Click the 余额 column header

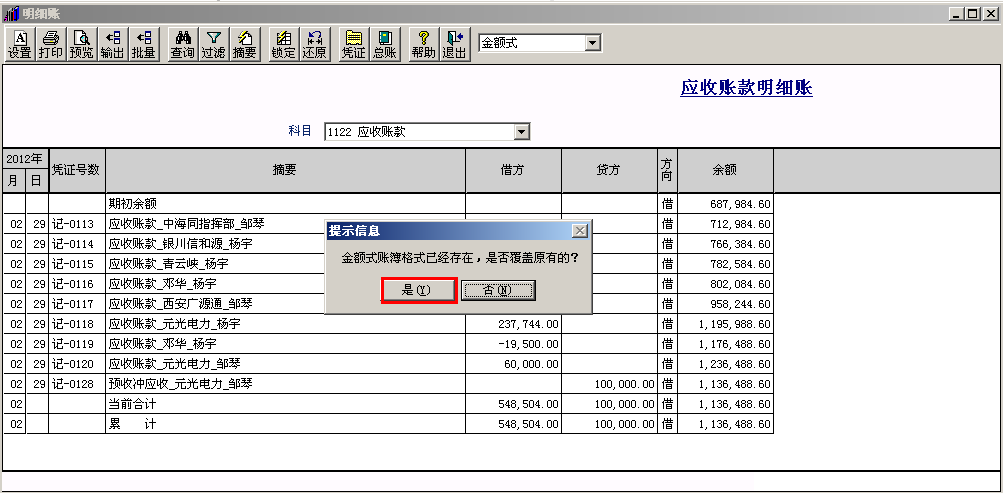(725, 170)
